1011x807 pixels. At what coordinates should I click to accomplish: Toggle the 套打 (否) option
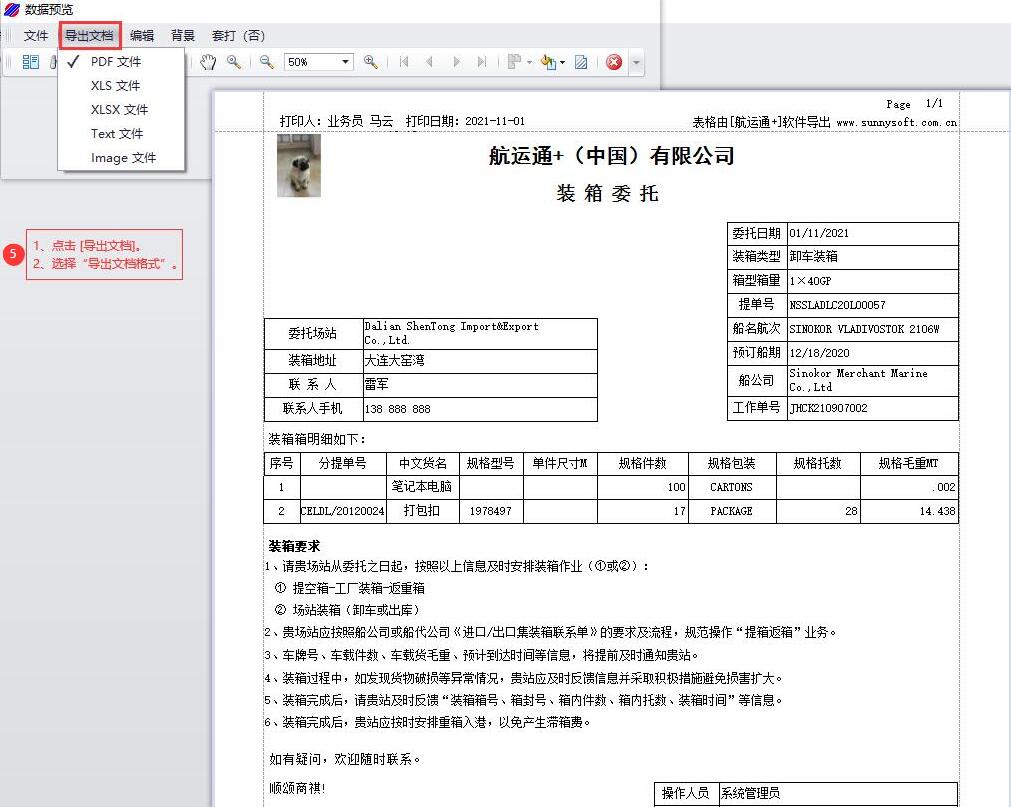pos(238,36)
